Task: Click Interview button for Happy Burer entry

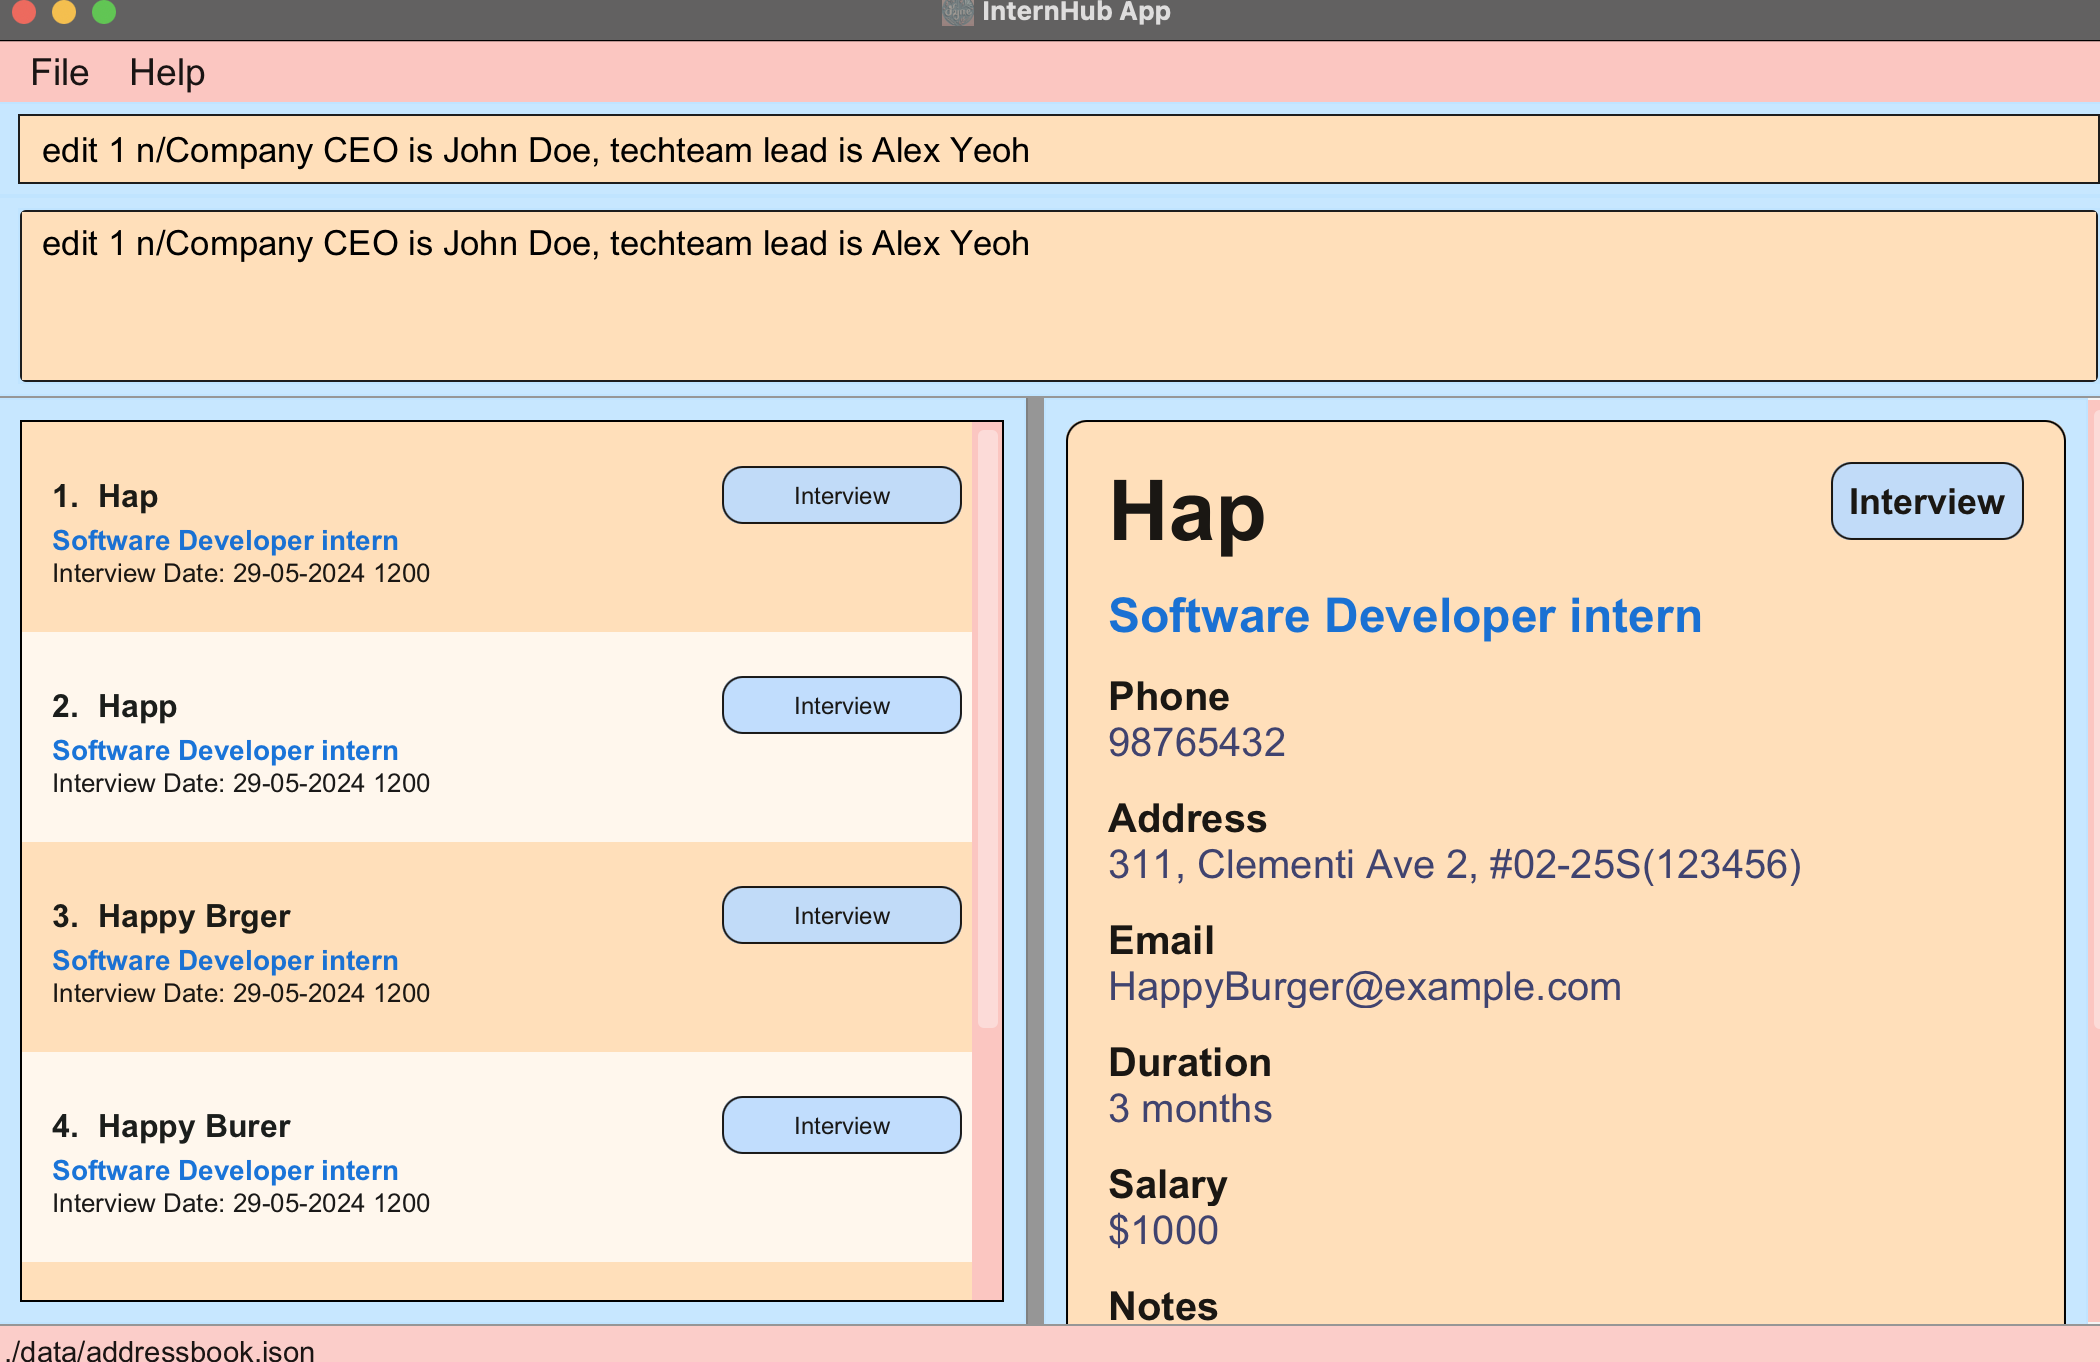Action: 841,1126
